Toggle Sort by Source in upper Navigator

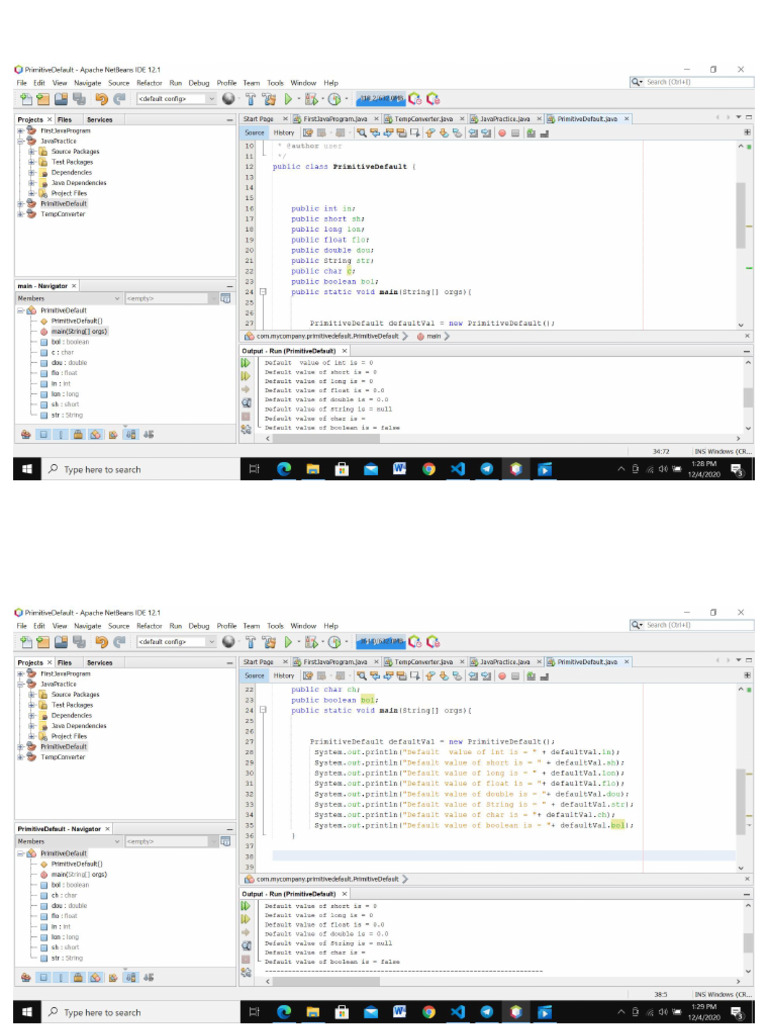(x=149, y=434)
